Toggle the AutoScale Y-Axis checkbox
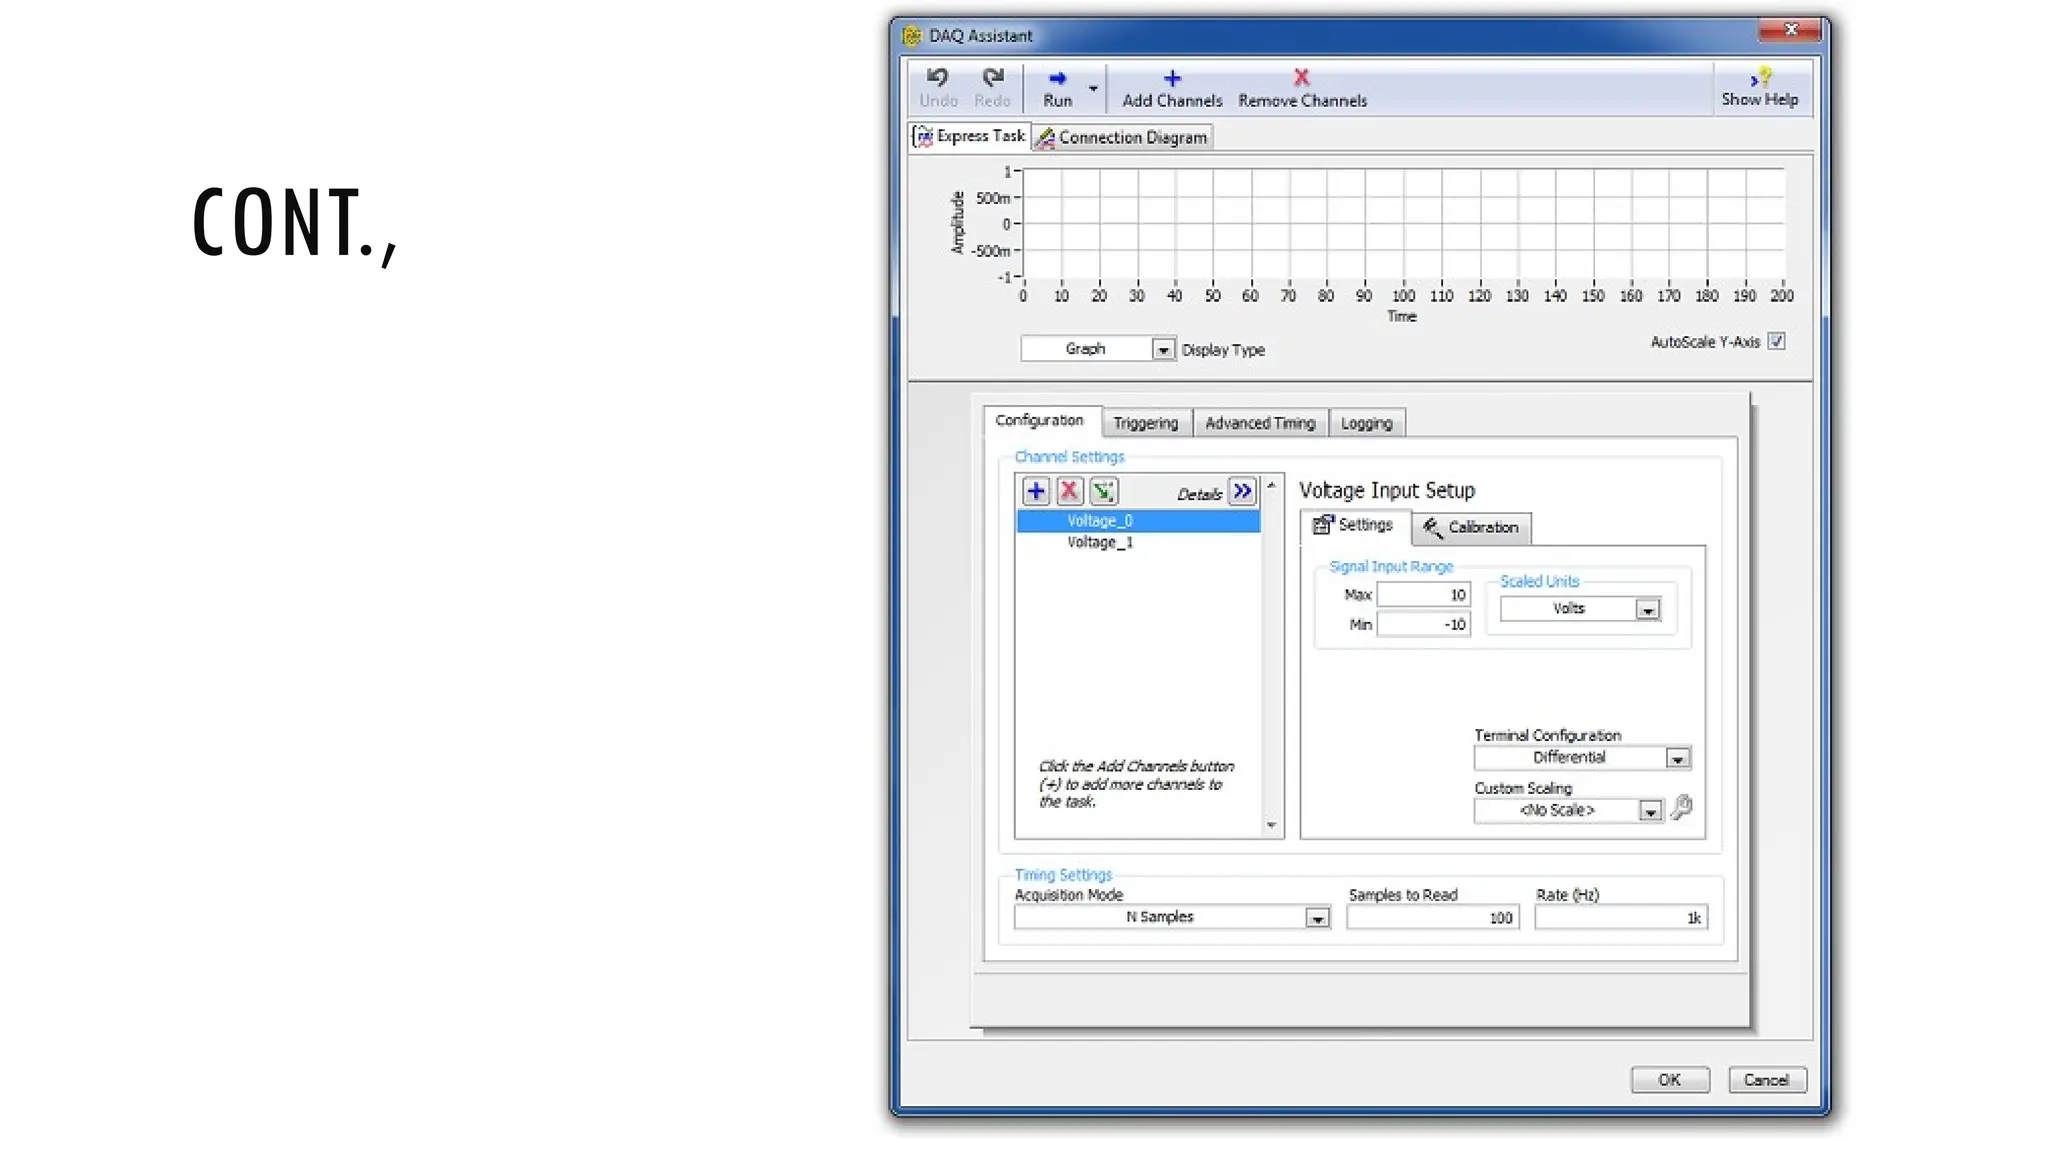2048x1152 pixels. (x=1776, y=342)
